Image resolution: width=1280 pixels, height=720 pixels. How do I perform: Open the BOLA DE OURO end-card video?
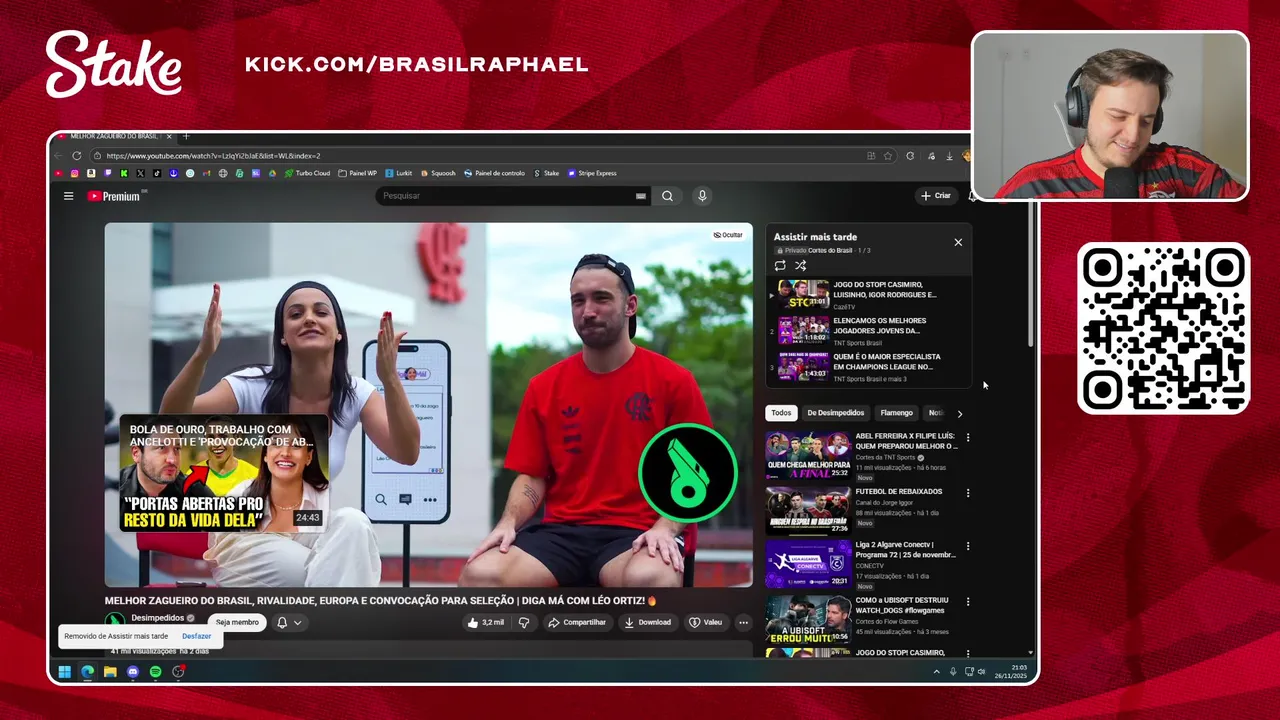(x=224, y=473)
